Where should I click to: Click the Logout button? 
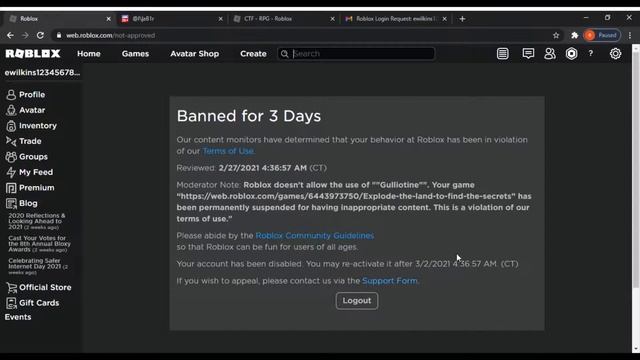pyautogui.click(x=357, y=301)
